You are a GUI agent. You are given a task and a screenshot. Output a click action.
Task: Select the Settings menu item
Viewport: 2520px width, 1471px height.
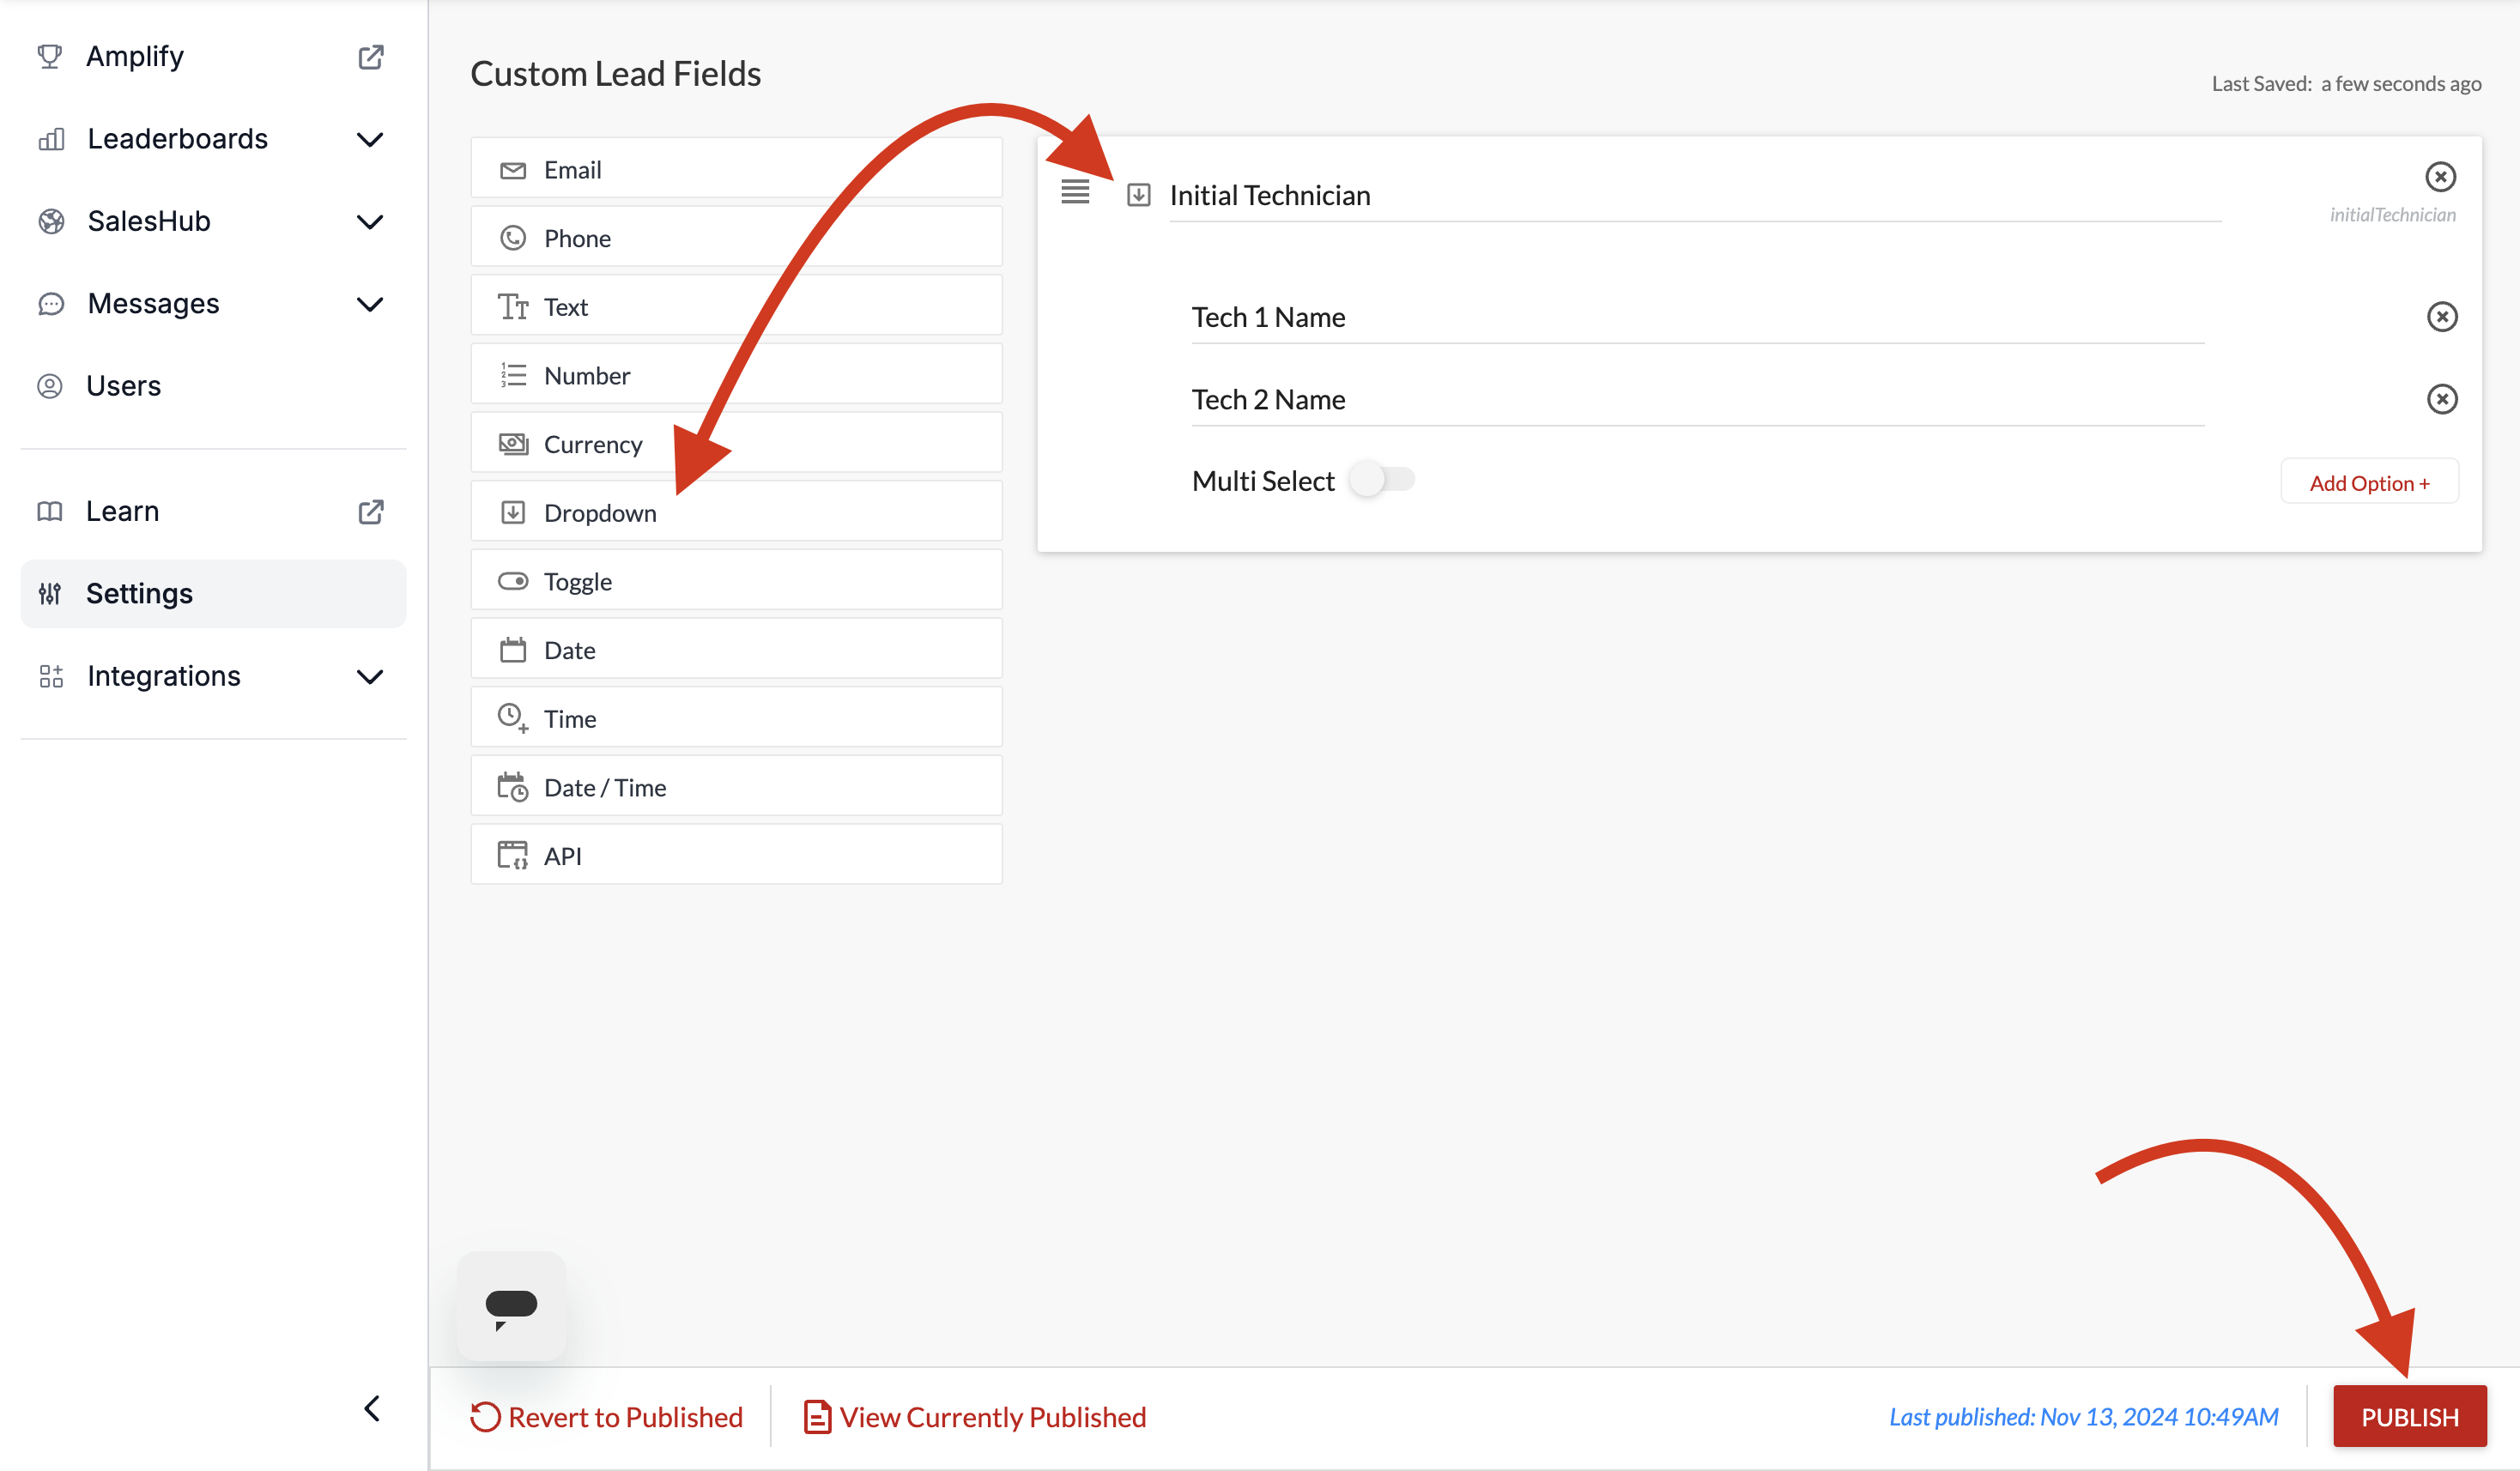point(213,594)
